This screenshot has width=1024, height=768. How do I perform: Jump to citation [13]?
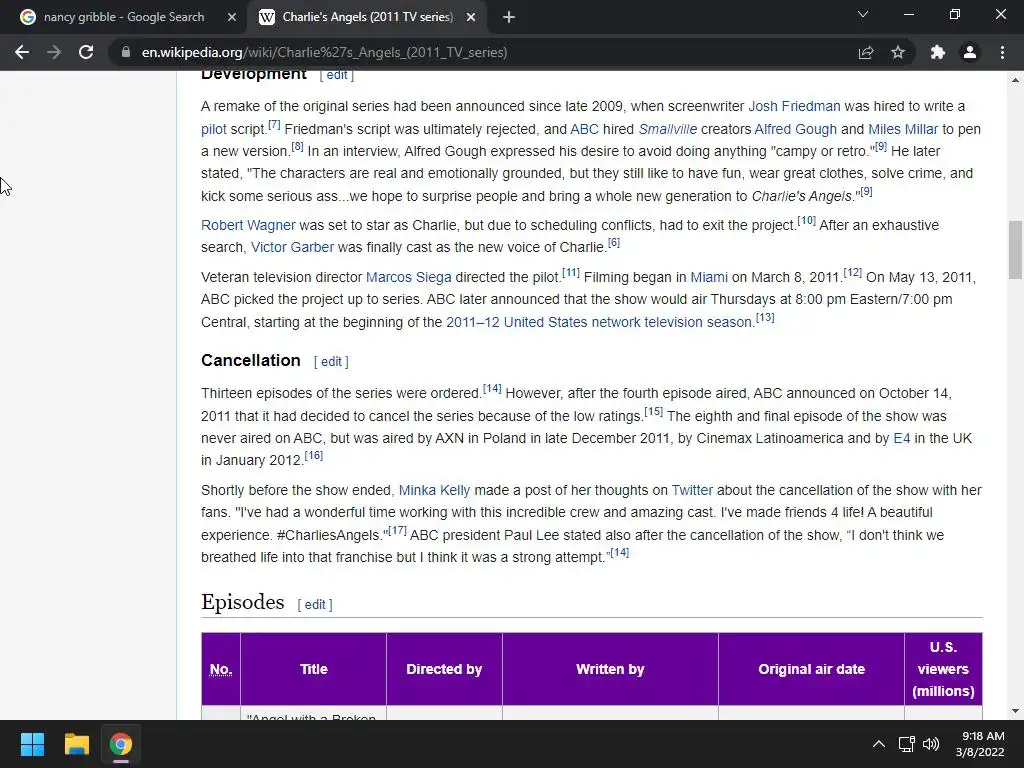pyautogui.click(x=765, y=317)
